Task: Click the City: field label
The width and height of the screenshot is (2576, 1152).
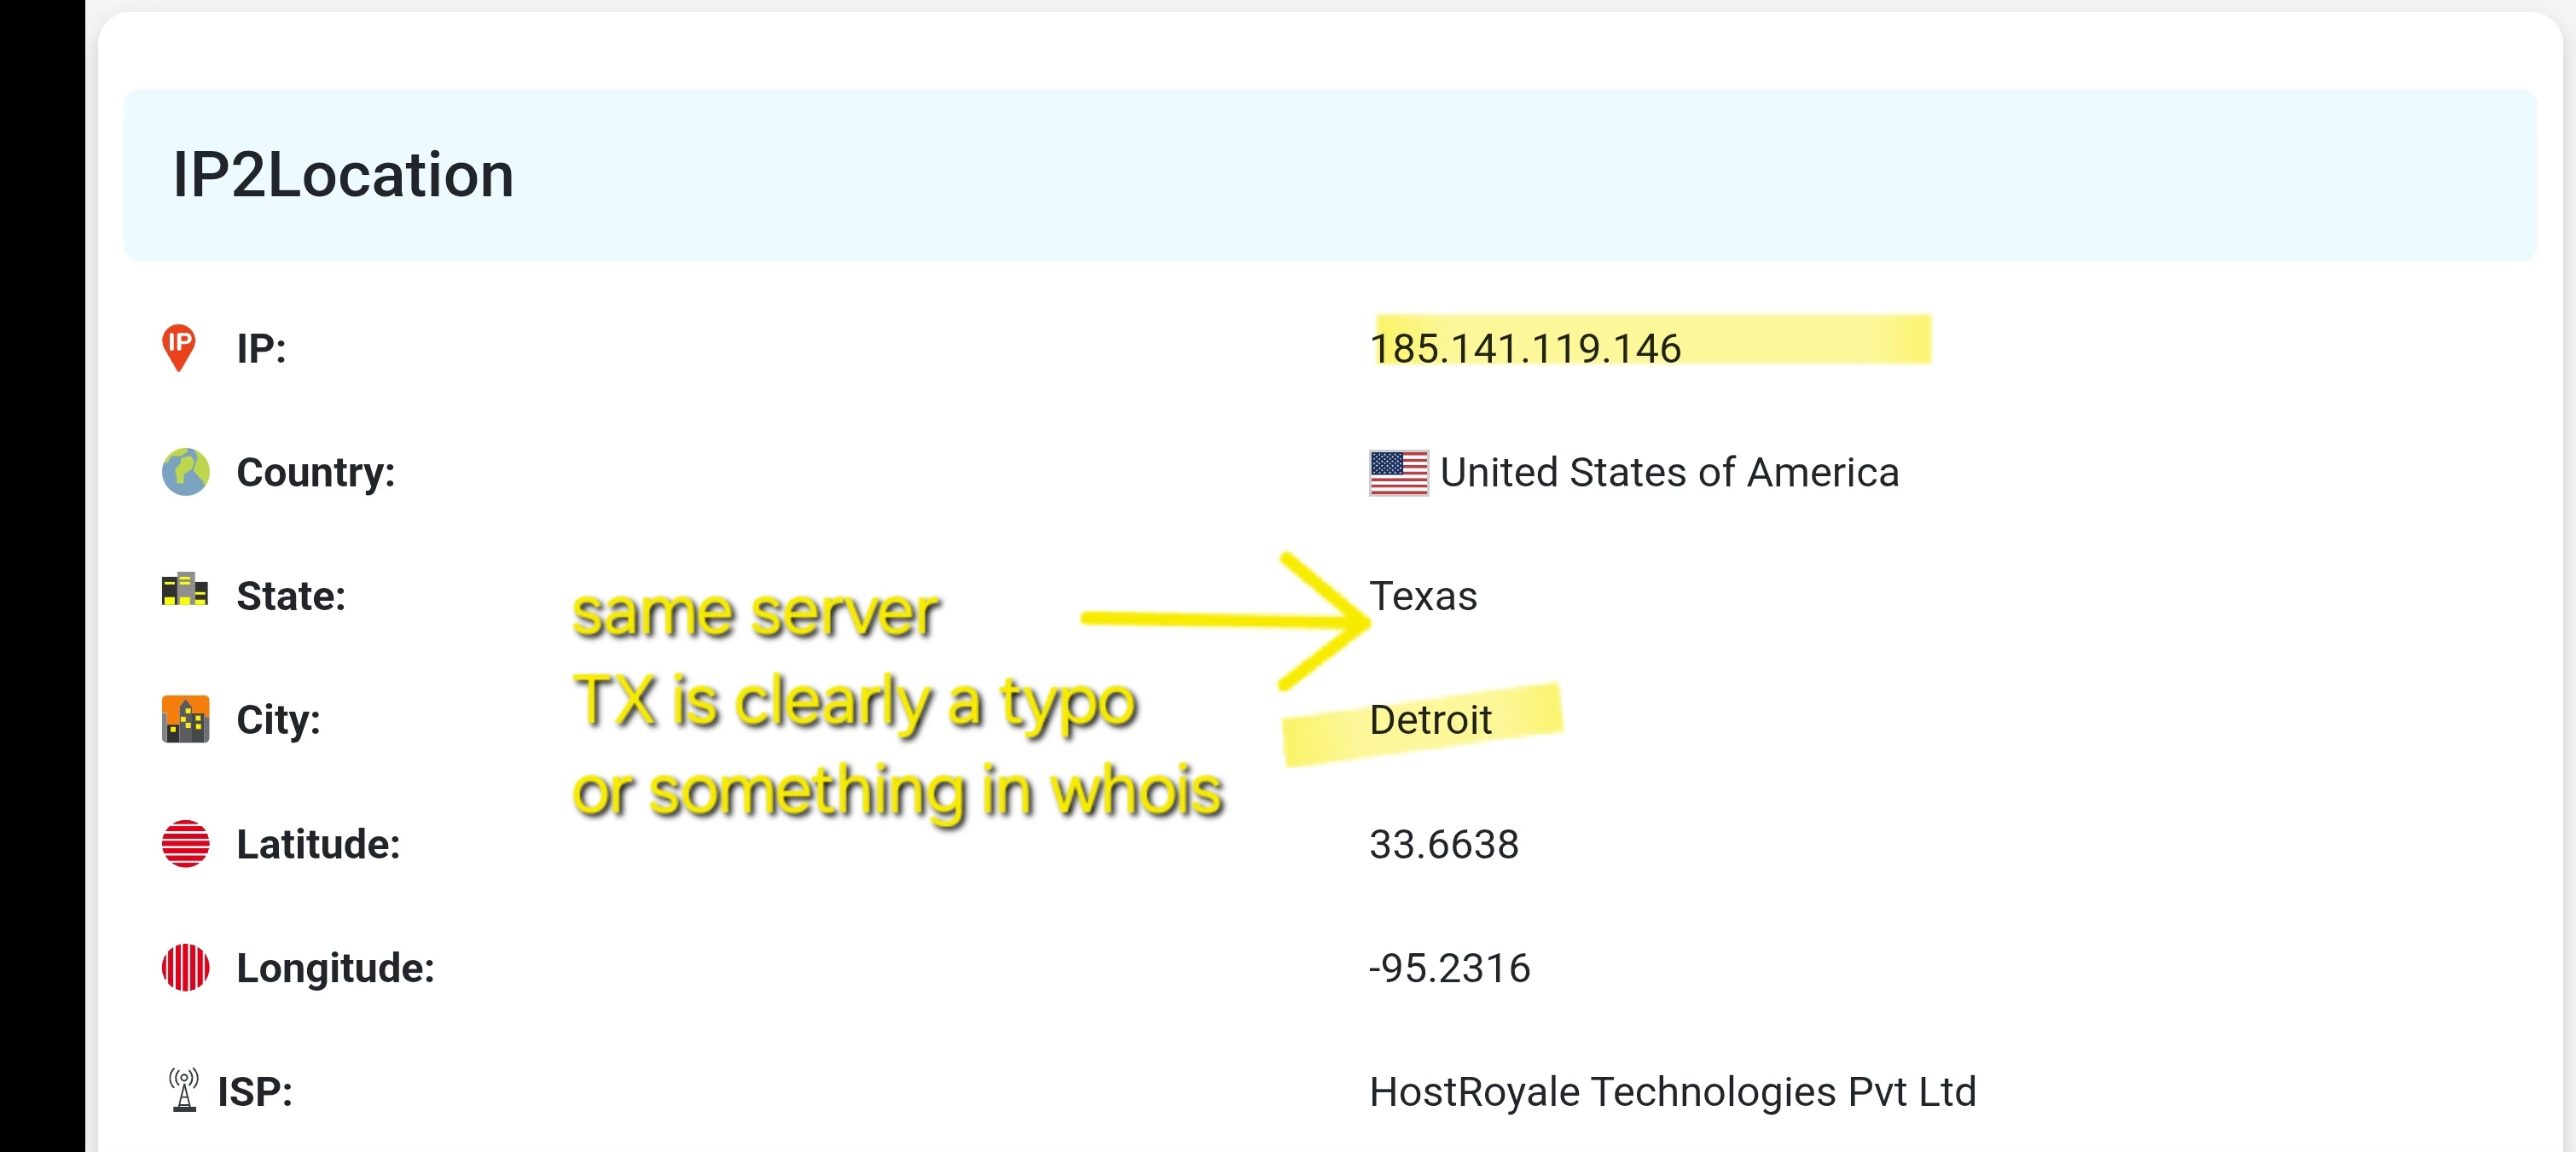Action: (x=278, y=720)
